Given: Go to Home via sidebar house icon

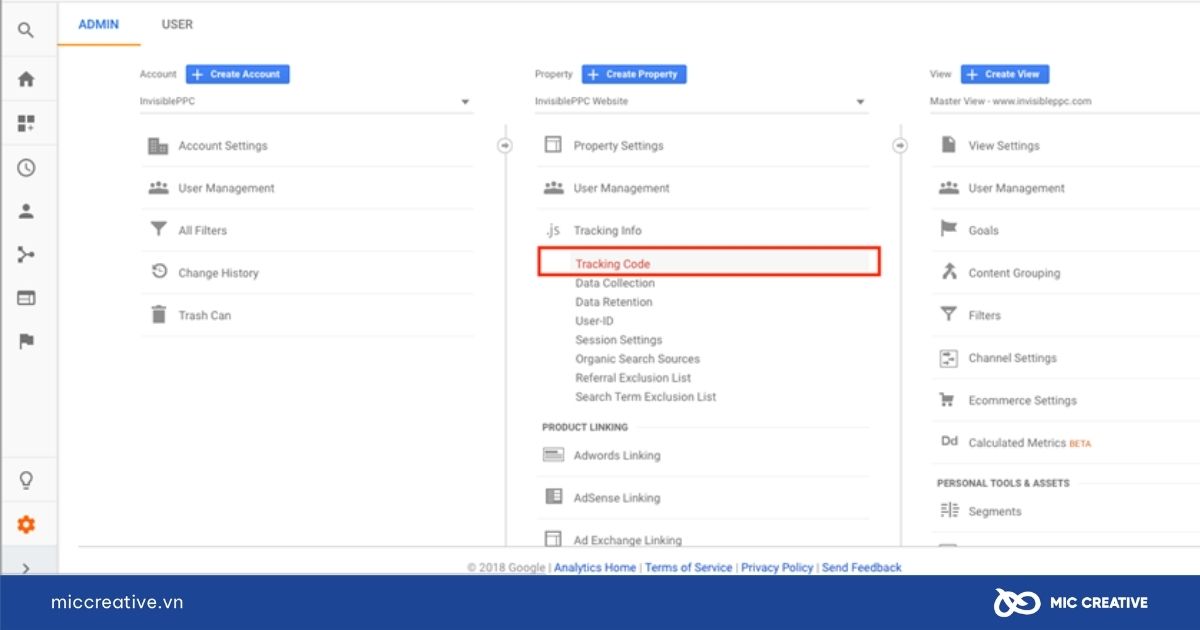Looking at the screenshot, I should [x=26, y=79].
